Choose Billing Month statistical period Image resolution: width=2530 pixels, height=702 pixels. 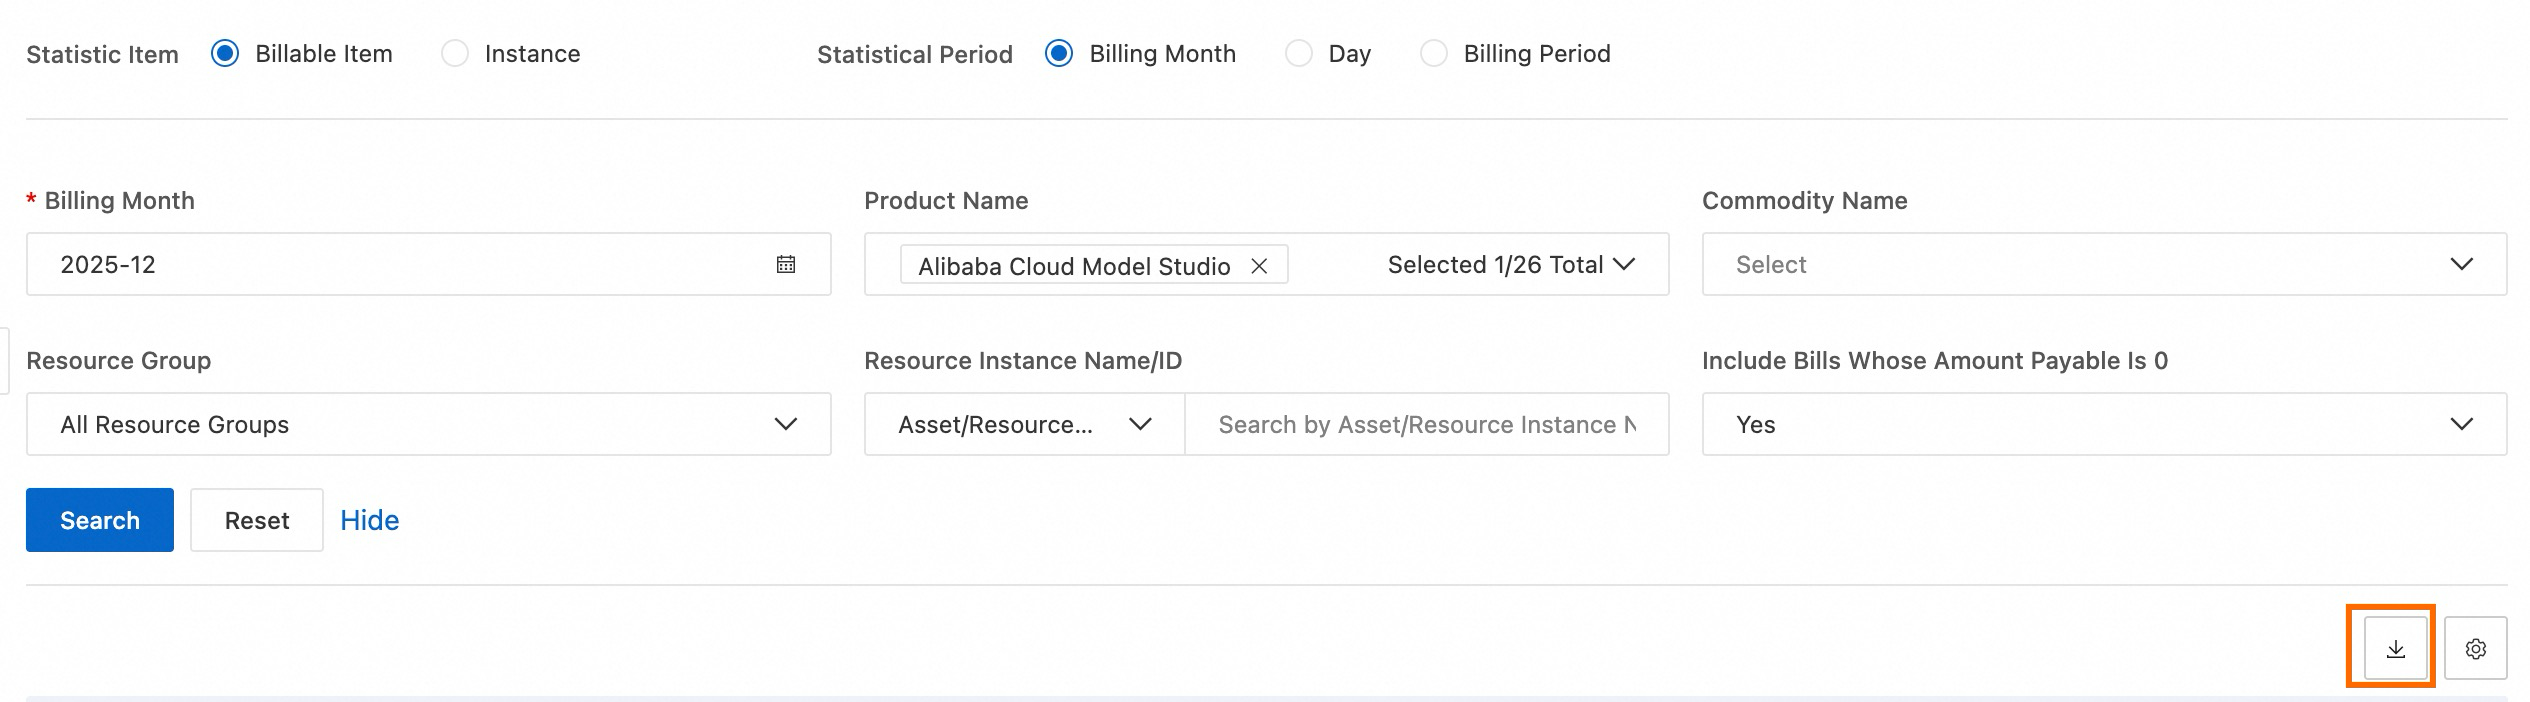tap(1059, 54)
